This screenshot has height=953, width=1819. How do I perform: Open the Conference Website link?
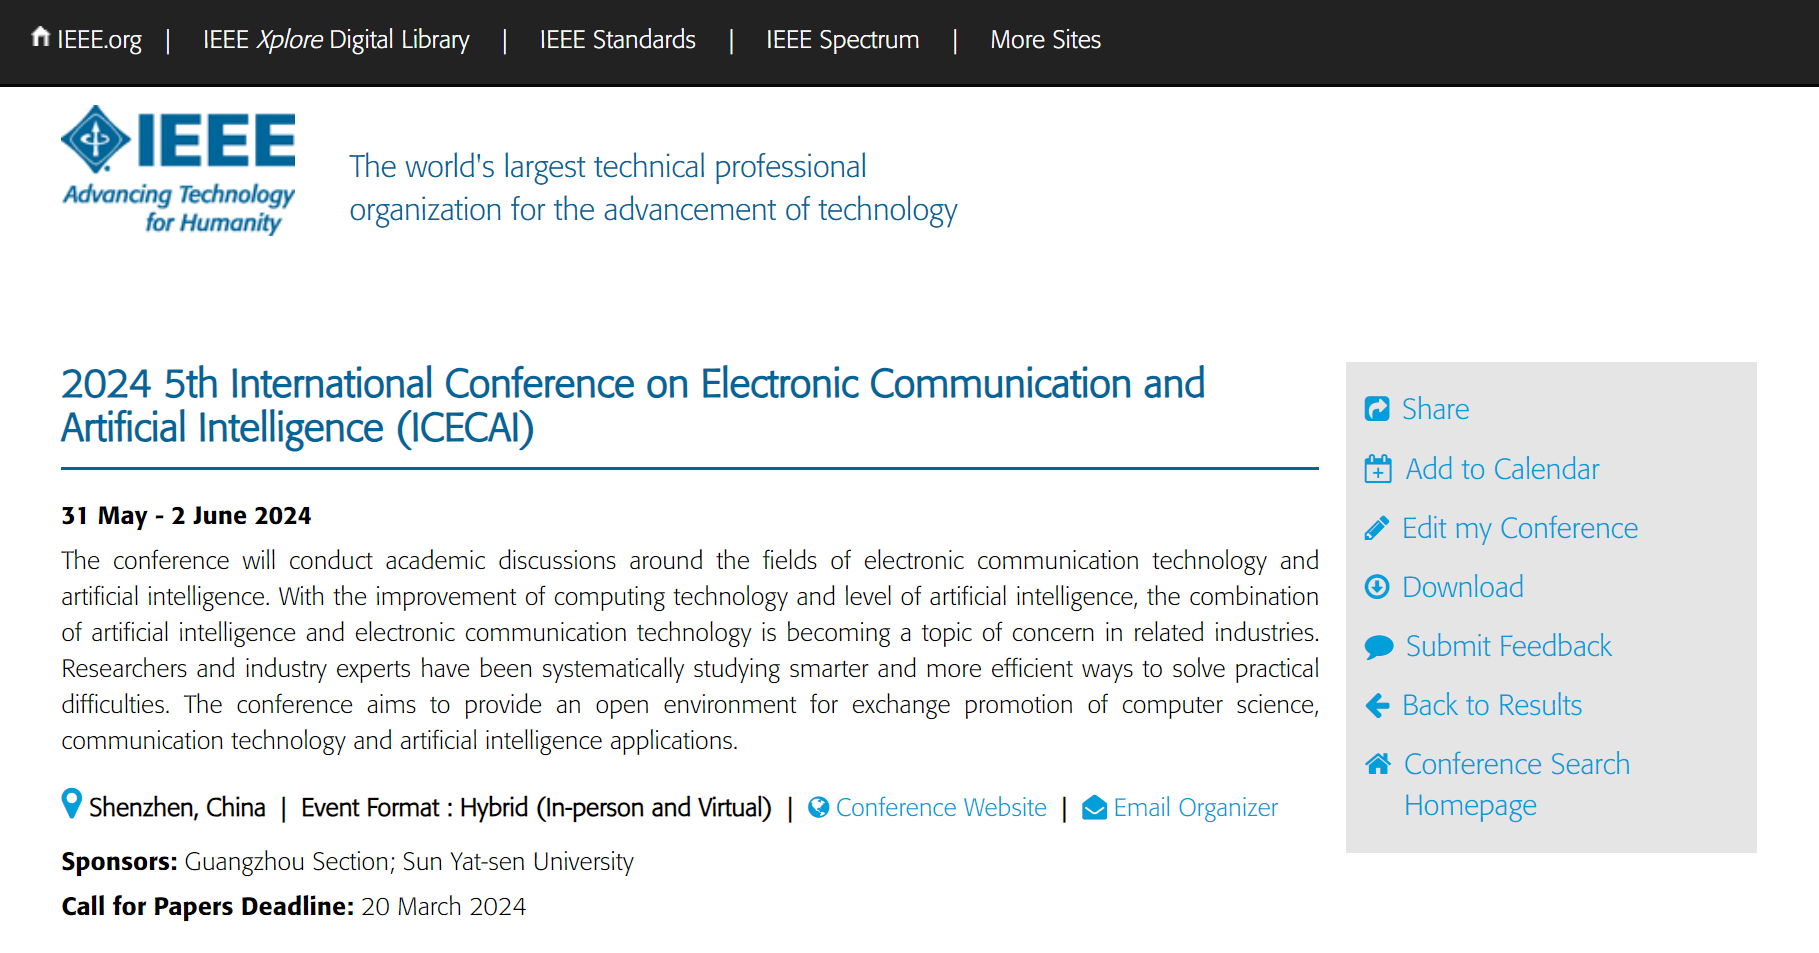941,807
